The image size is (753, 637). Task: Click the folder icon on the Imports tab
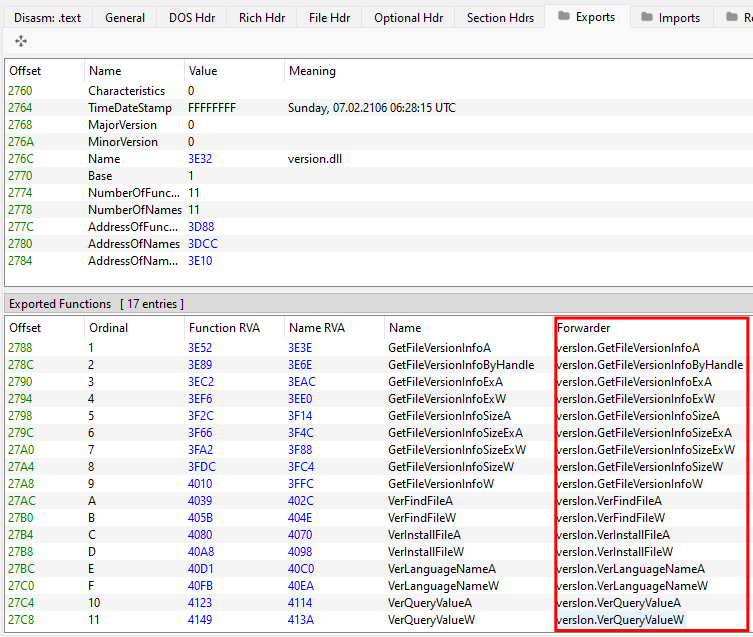647,17
